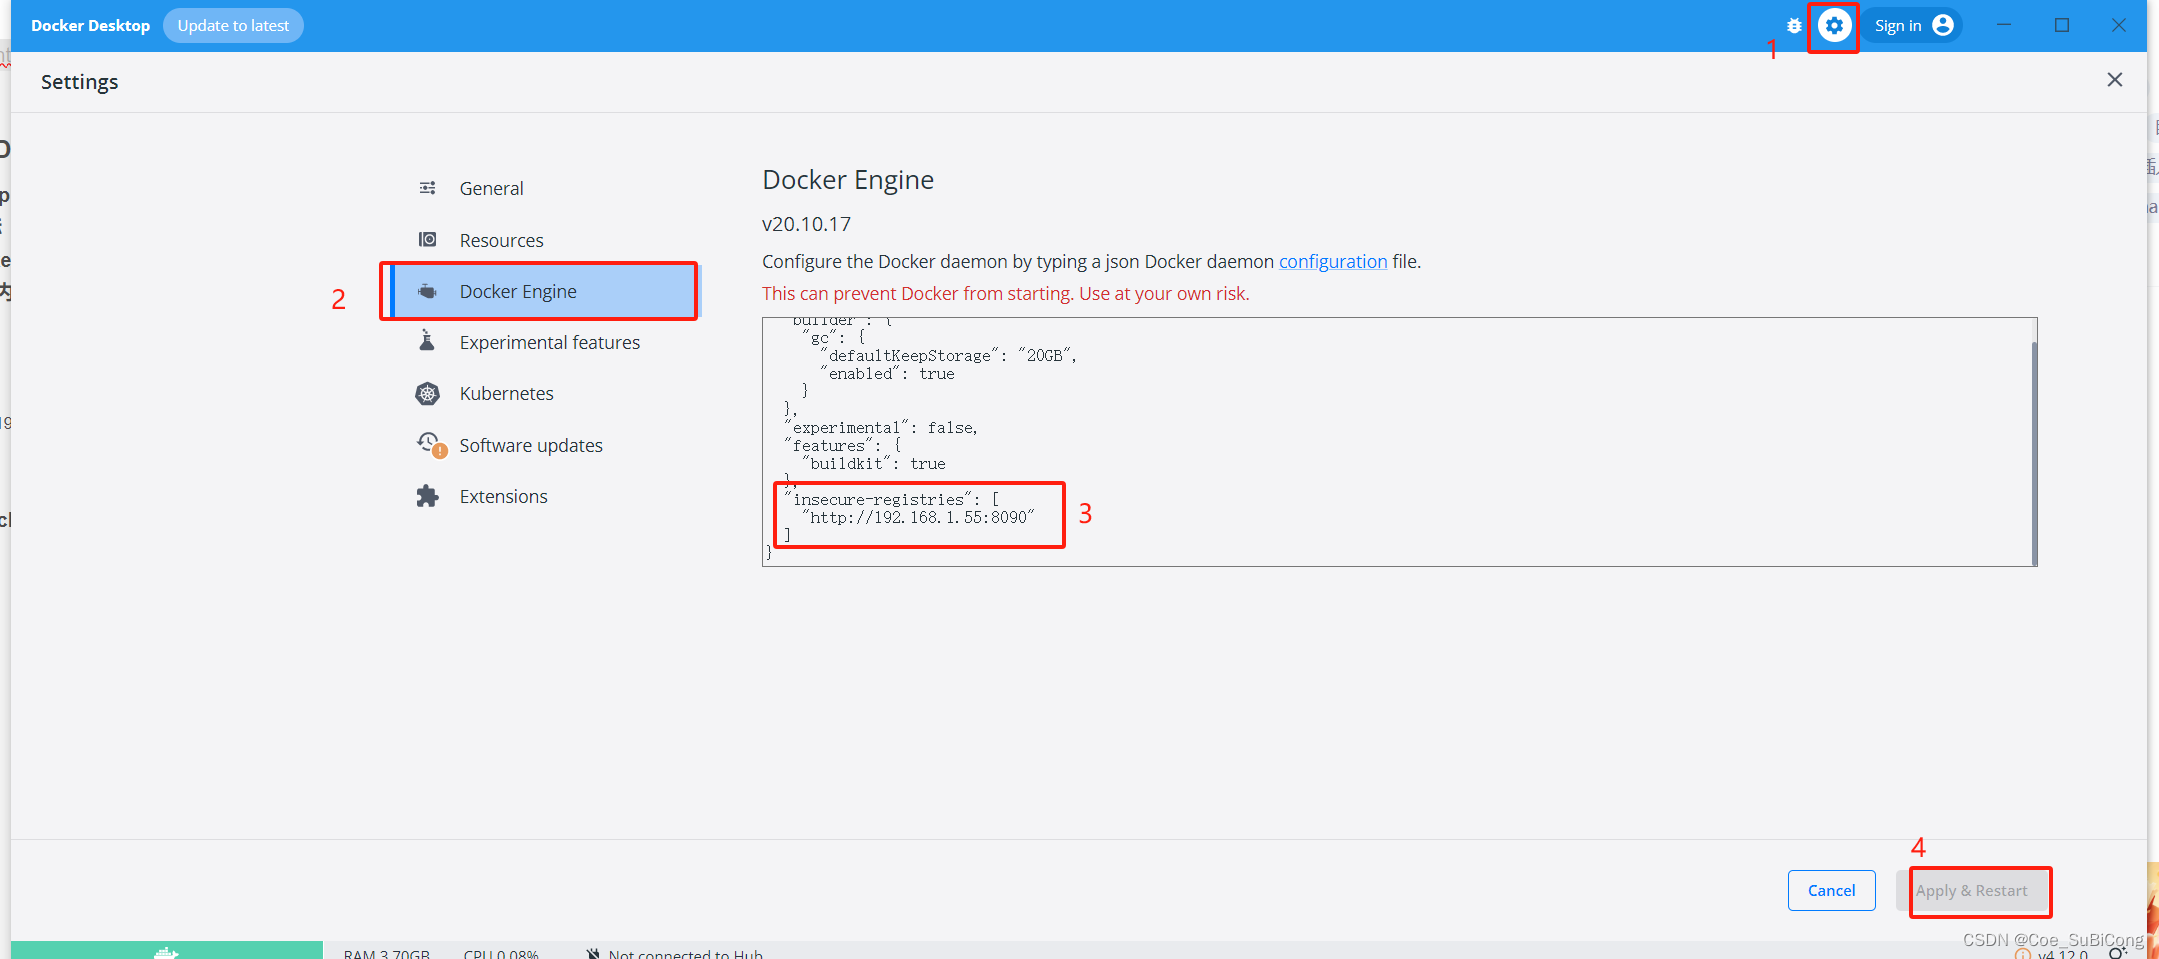
Task: Select the General settings icon
Action: coord(428,187)
